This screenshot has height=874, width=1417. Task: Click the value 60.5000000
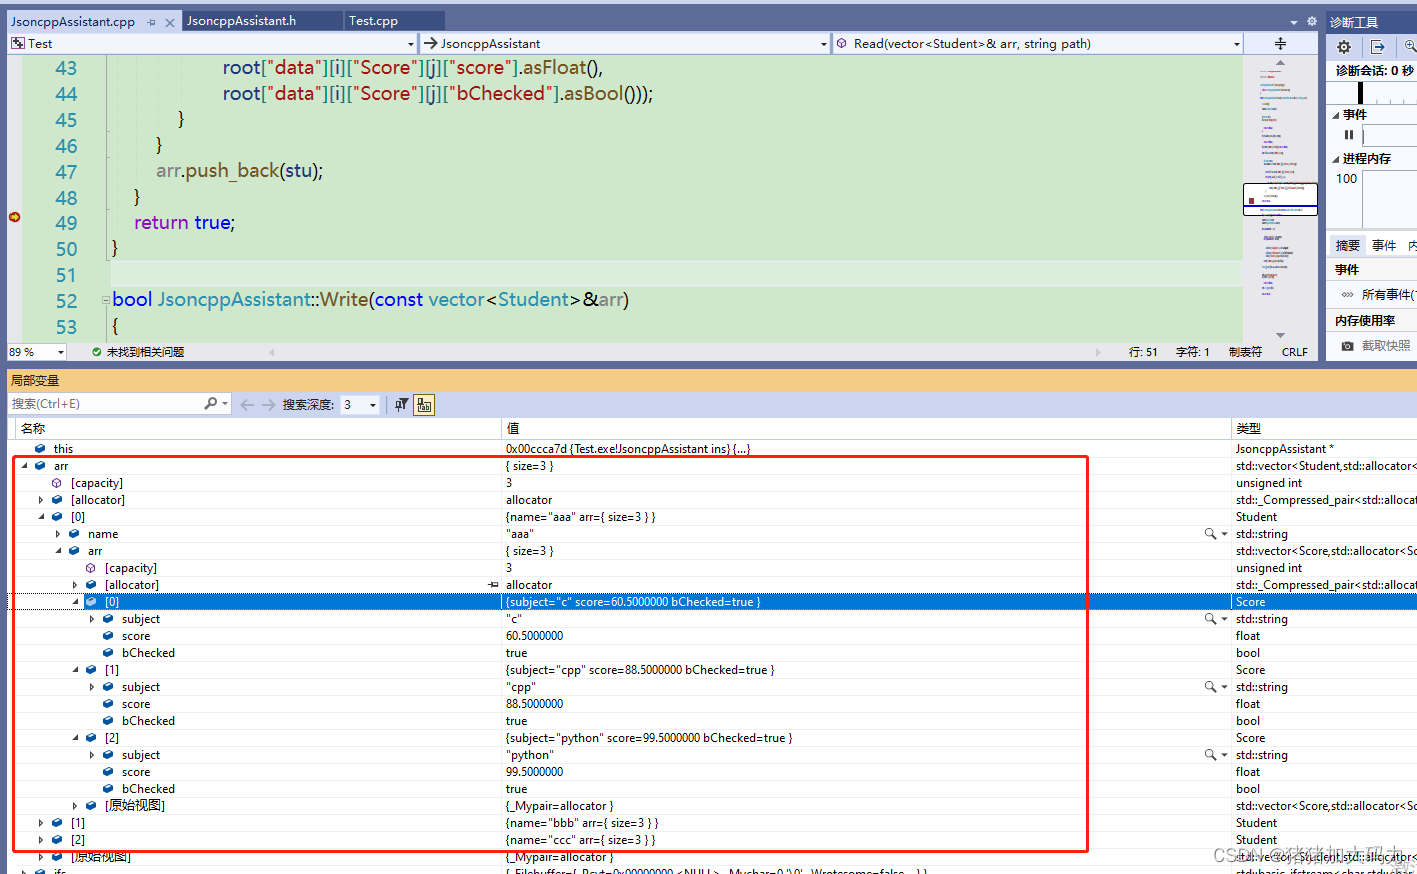click(x=534, y=636)
